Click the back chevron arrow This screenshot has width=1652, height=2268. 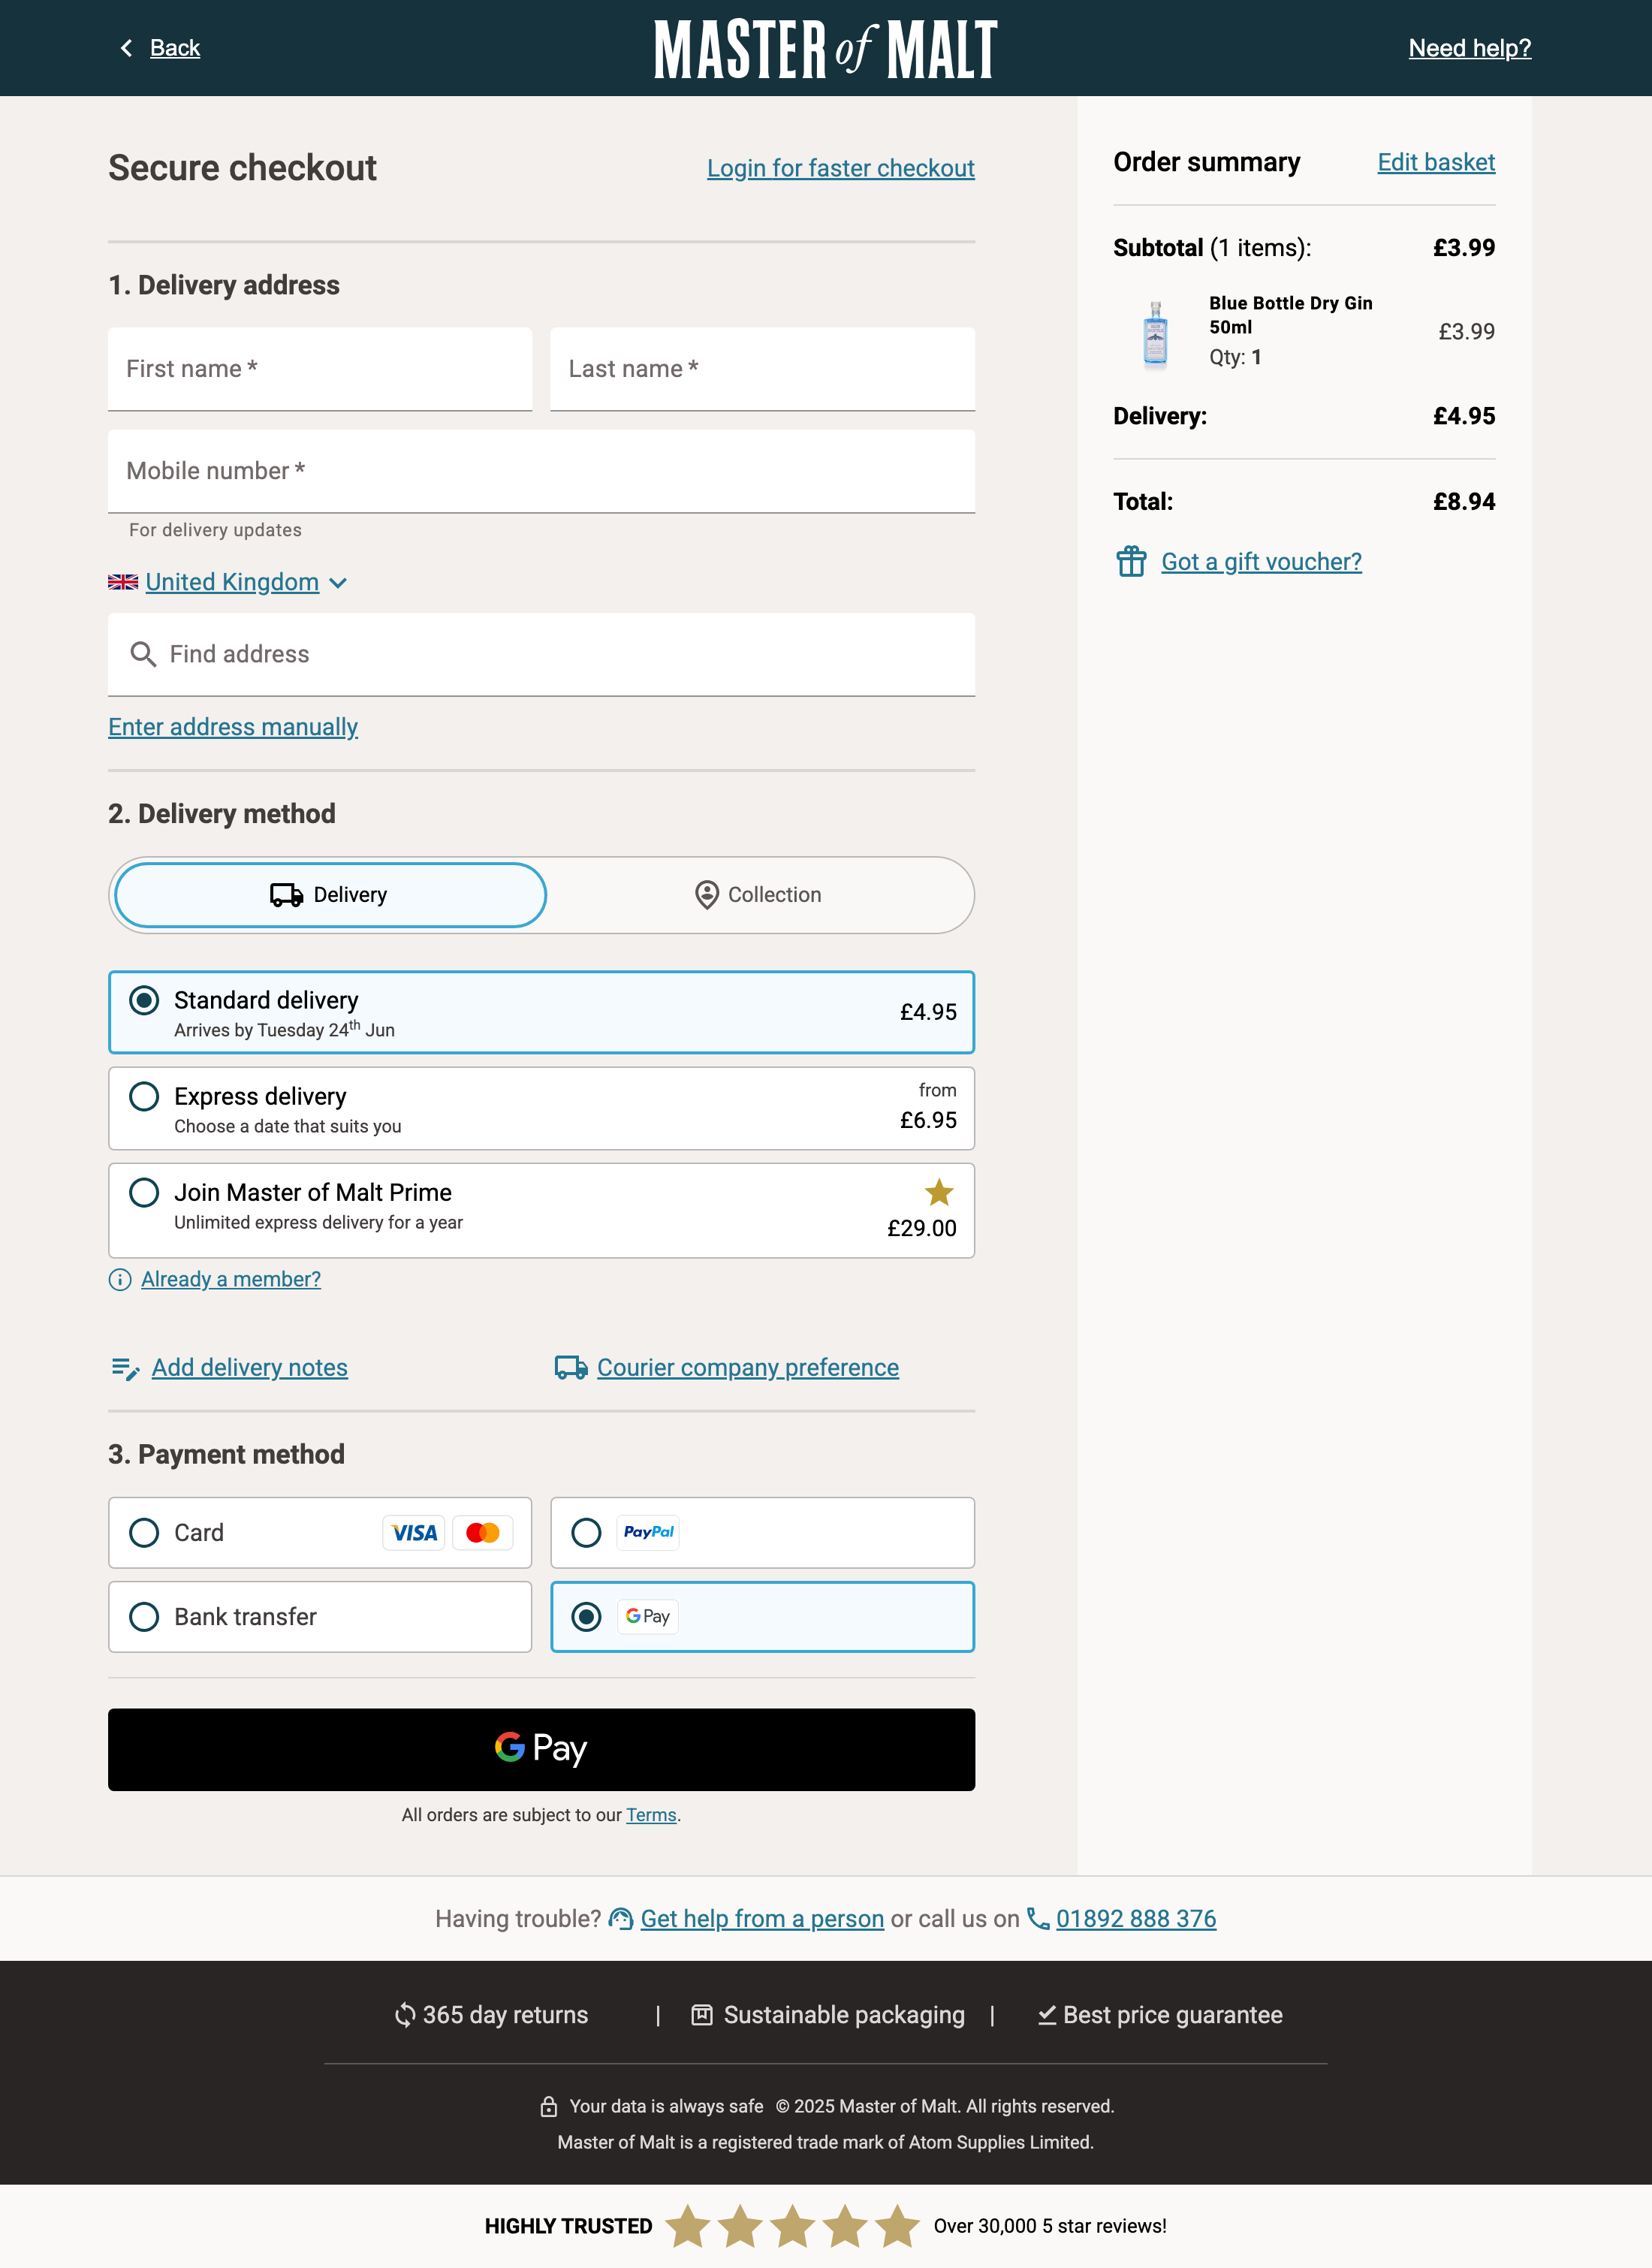coord(126,48)
